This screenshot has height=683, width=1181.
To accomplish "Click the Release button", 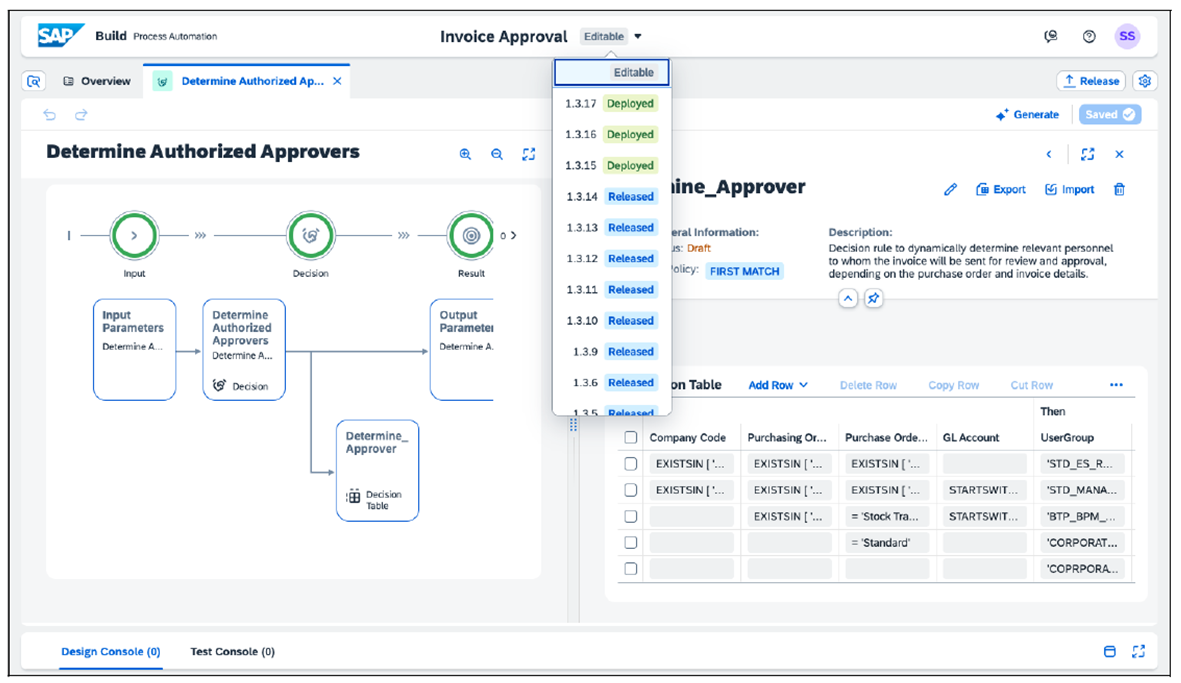I will 1091,81.
